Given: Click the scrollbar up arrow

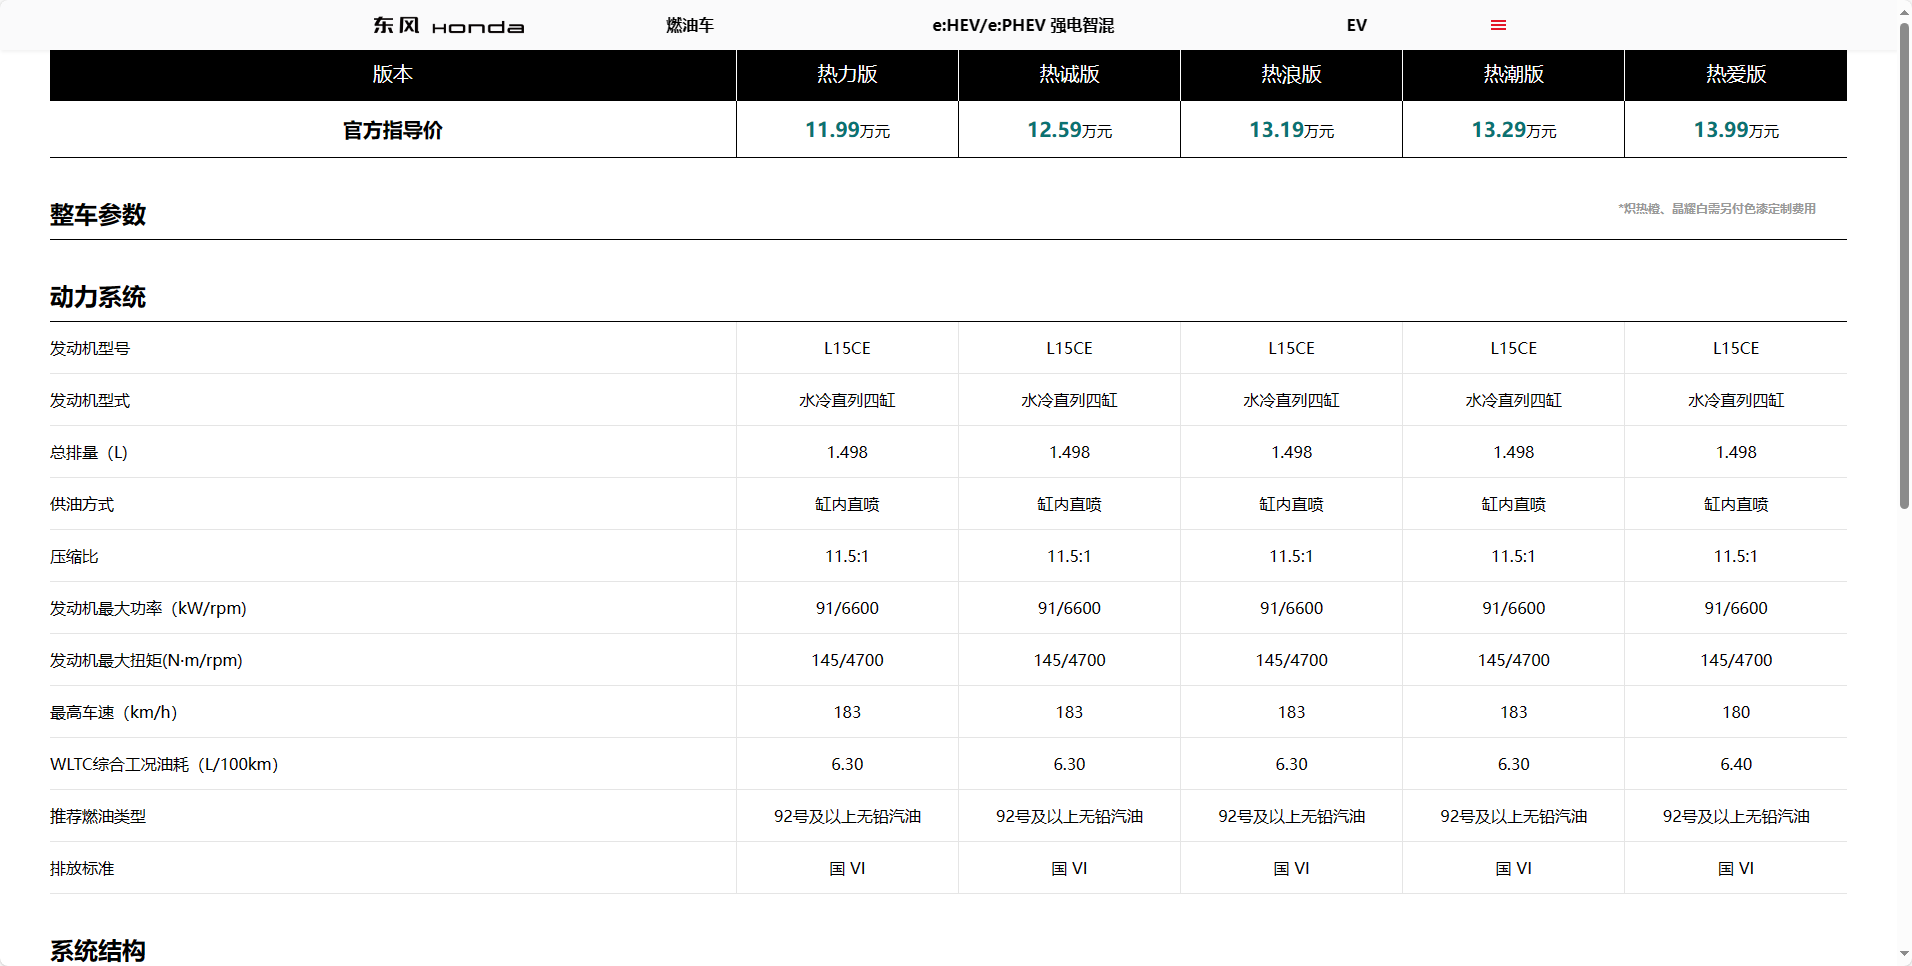Looking at the screenshot, I should [1904, 10].
